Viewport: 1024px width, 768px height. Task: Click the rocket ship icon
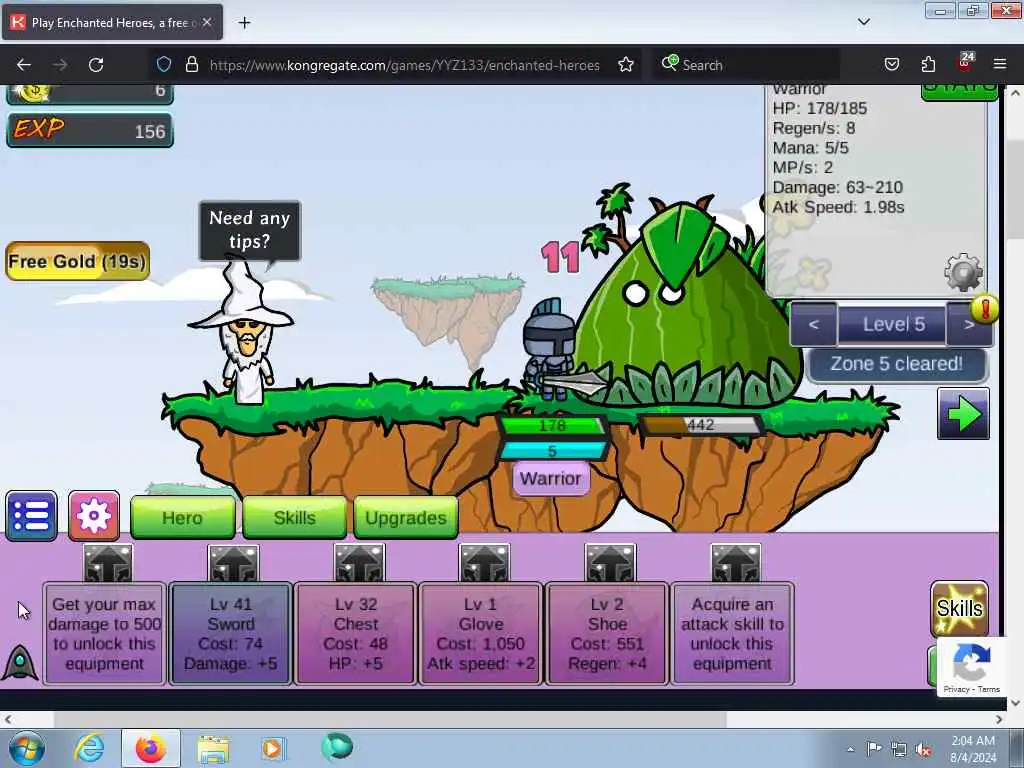pyautogui.click(x=20, y=662)
